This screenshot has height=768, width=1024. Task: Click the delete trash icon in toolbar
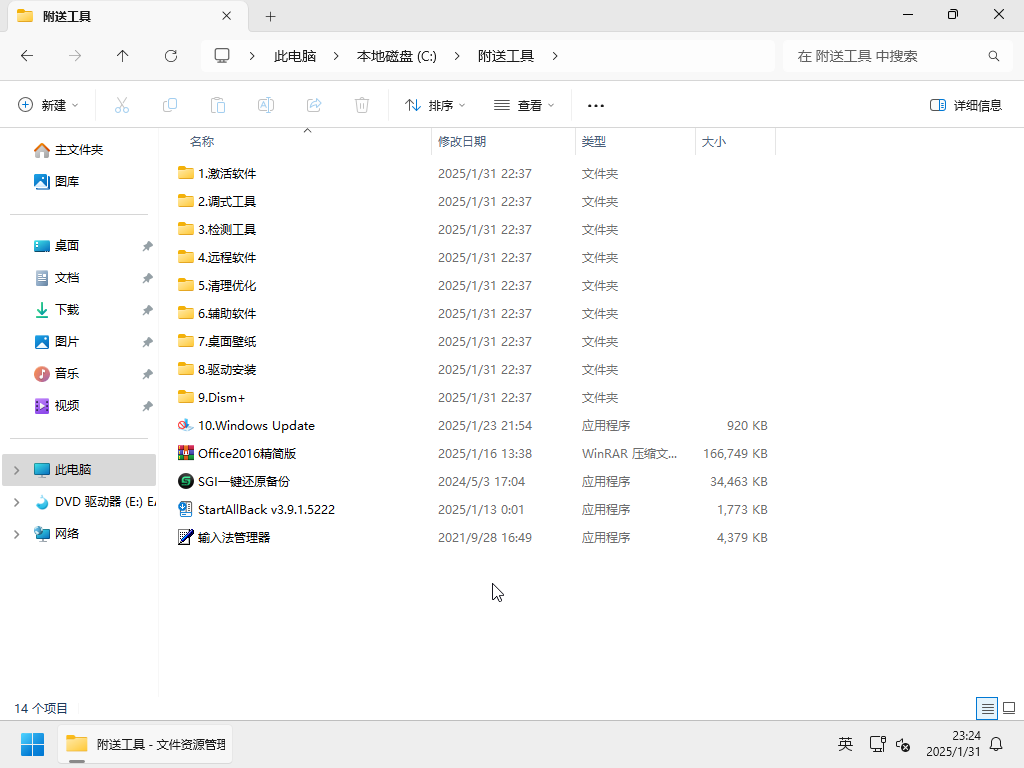362,105
